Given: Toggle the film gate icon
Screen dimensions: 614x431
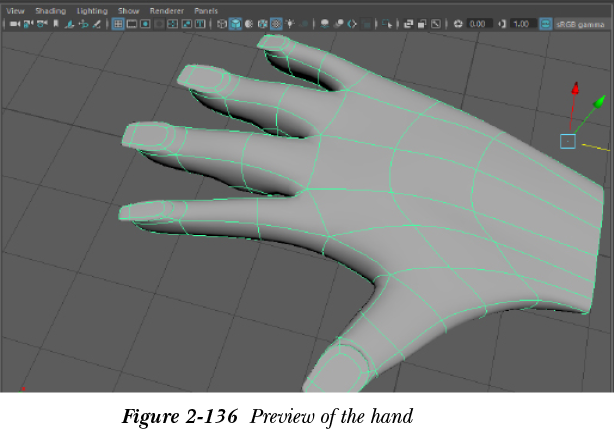Looking at the screenshot, I should point(132,23).
